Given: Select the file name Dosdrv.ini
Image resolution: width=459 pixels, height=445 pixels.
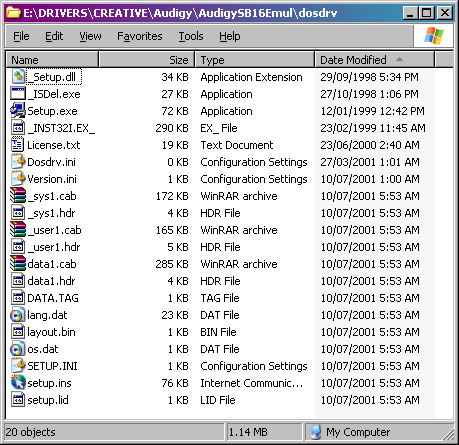Looking at the screenshot, I should pos(51,162).
